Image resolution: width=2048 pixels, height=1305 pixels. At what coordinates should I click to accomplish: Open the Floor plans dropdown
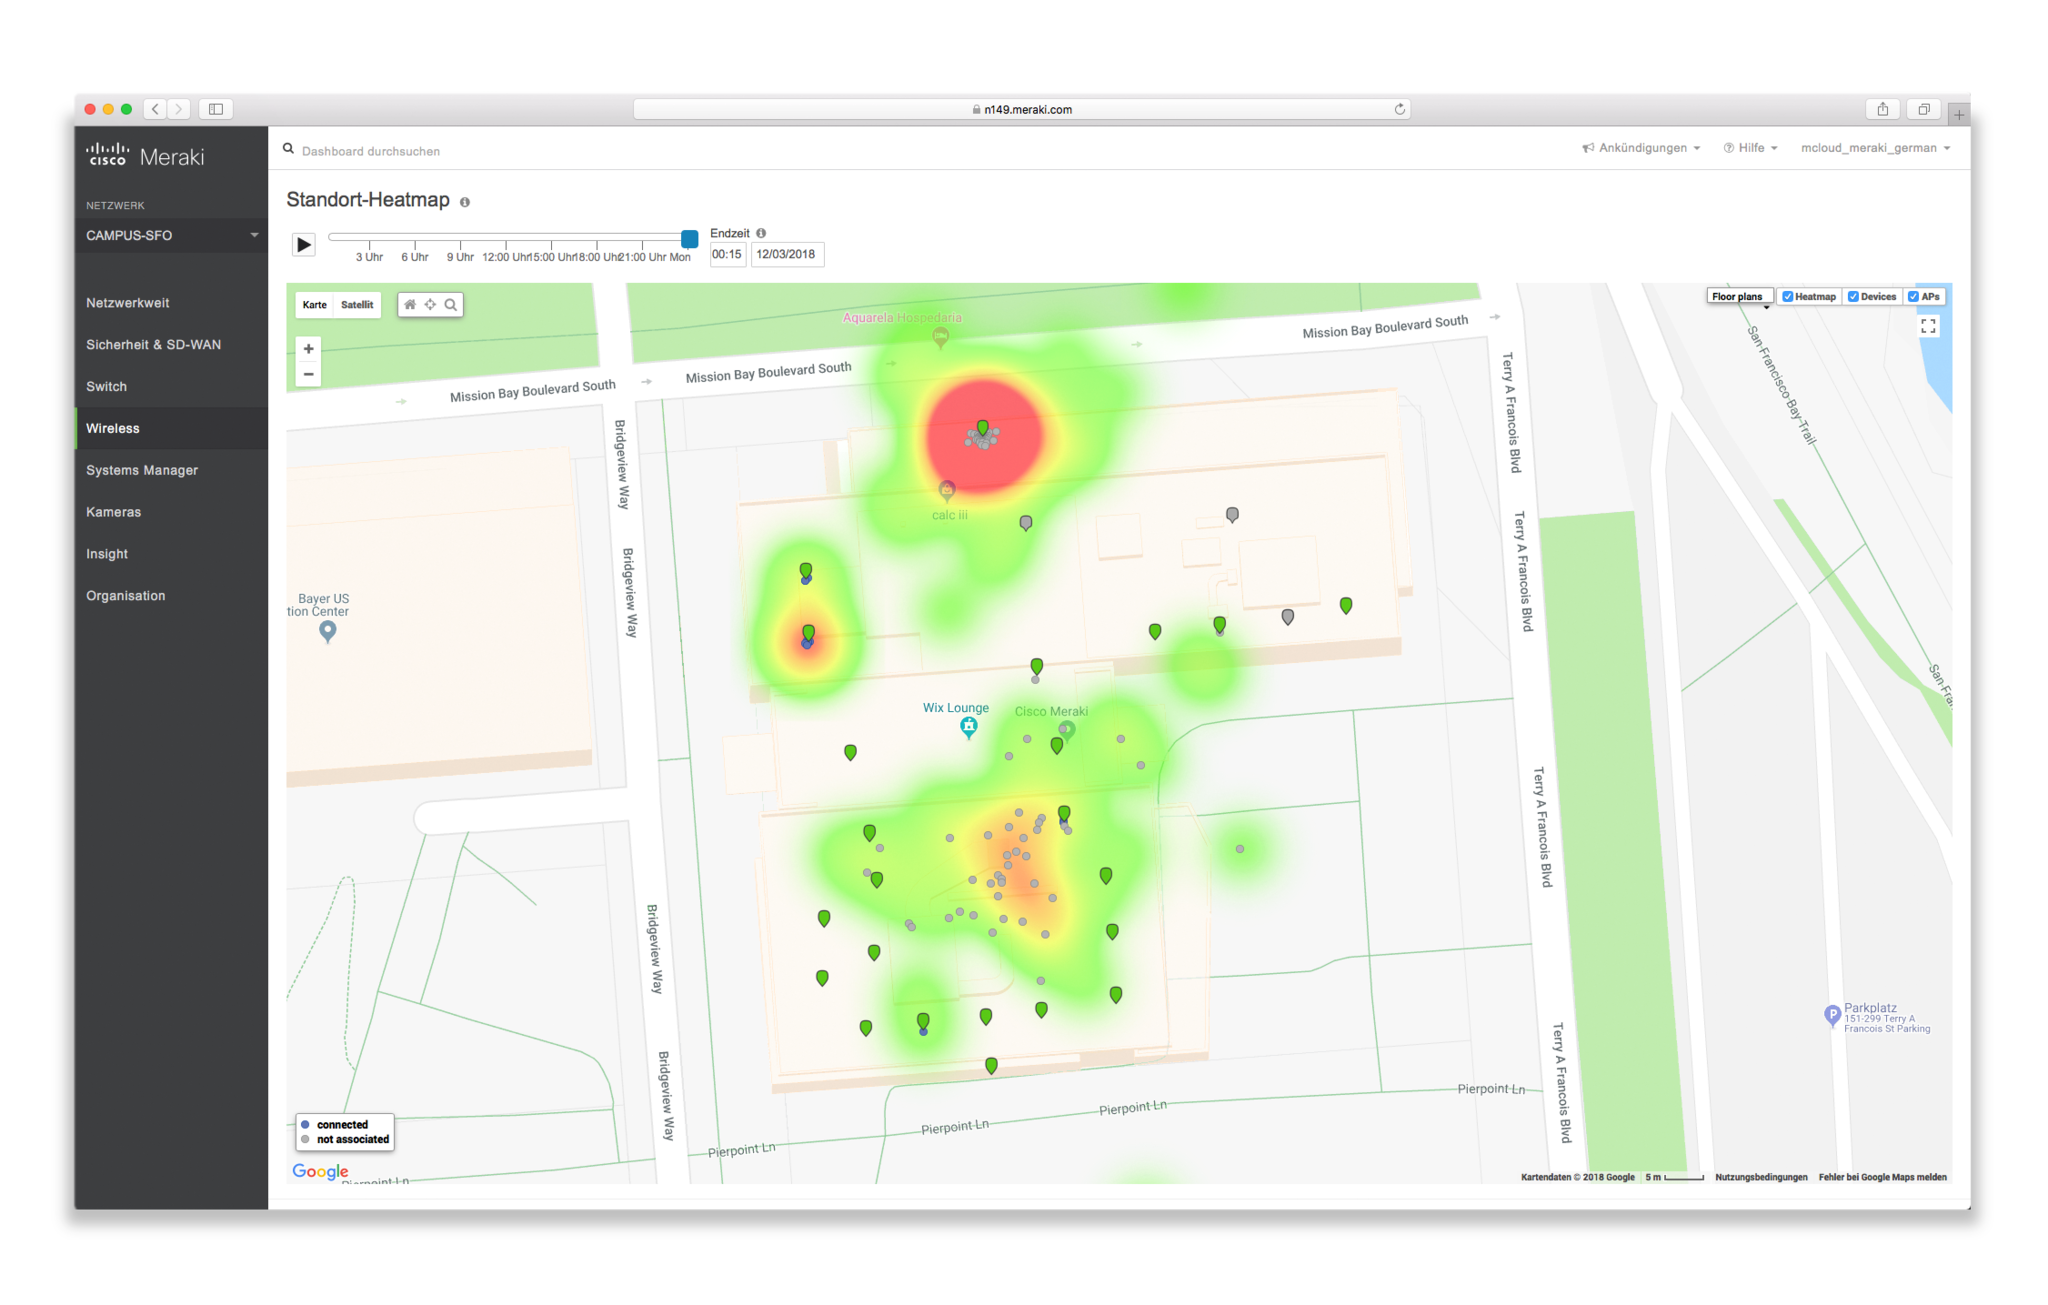1738,297
